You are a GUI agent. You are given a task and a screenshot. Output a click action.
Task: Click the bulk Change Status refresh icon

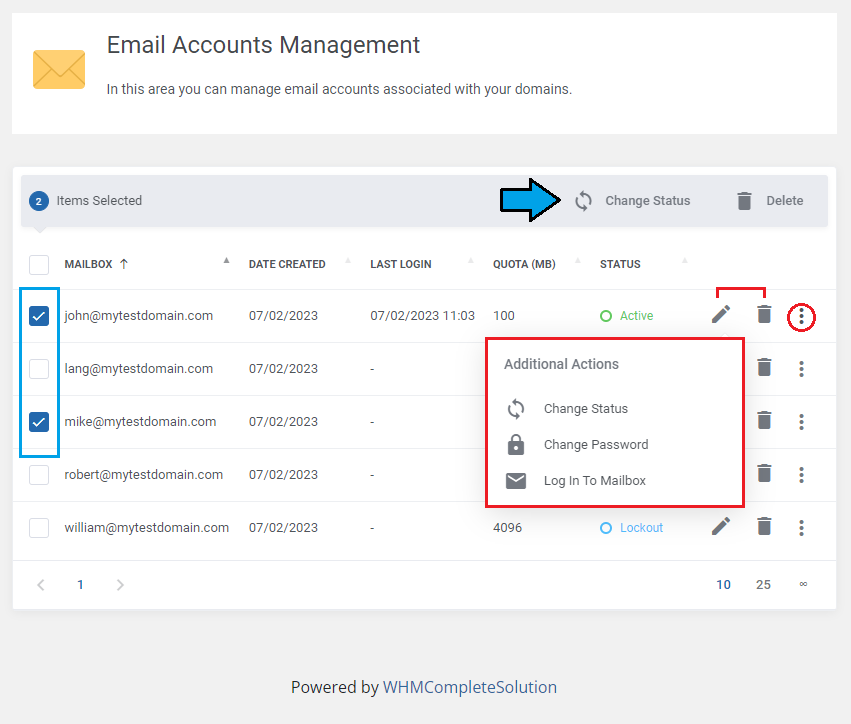pyautogui.click(x=583, y=201)
